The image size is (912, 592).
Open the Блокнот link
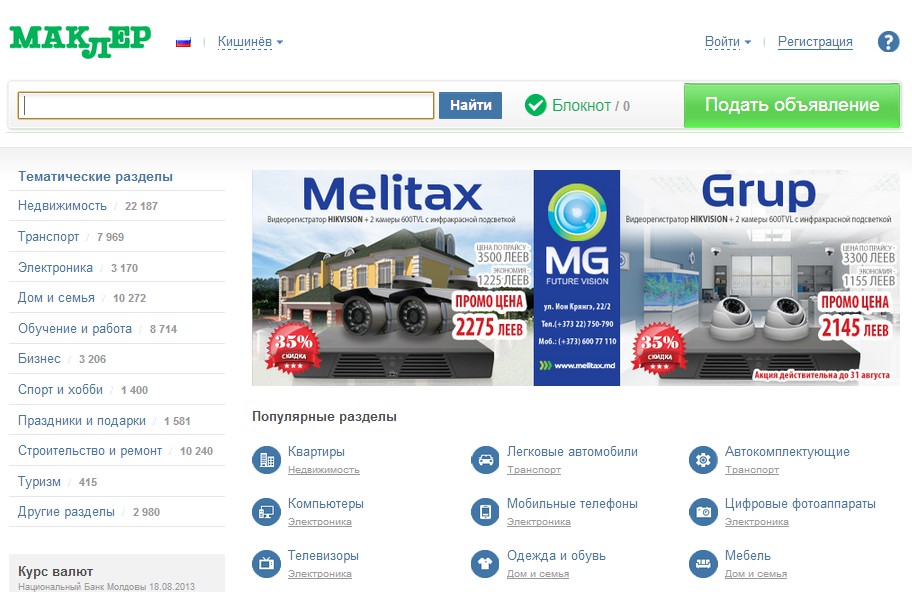coord(581,105)
